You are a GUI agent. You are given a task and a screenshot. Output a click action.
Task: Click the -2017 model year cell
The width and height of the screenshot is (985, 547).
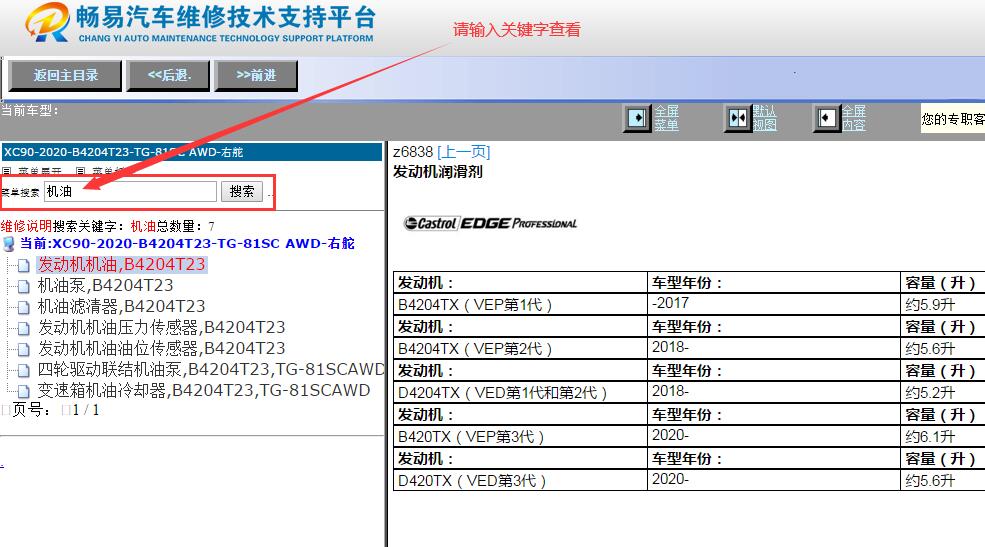(774, 305)
